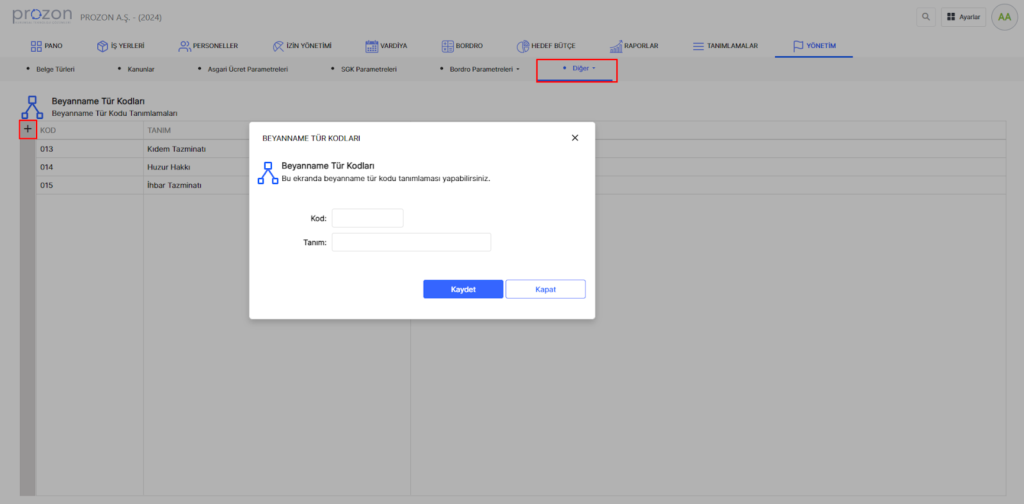Switch to the VARDİYA tab

click(386, 46)
